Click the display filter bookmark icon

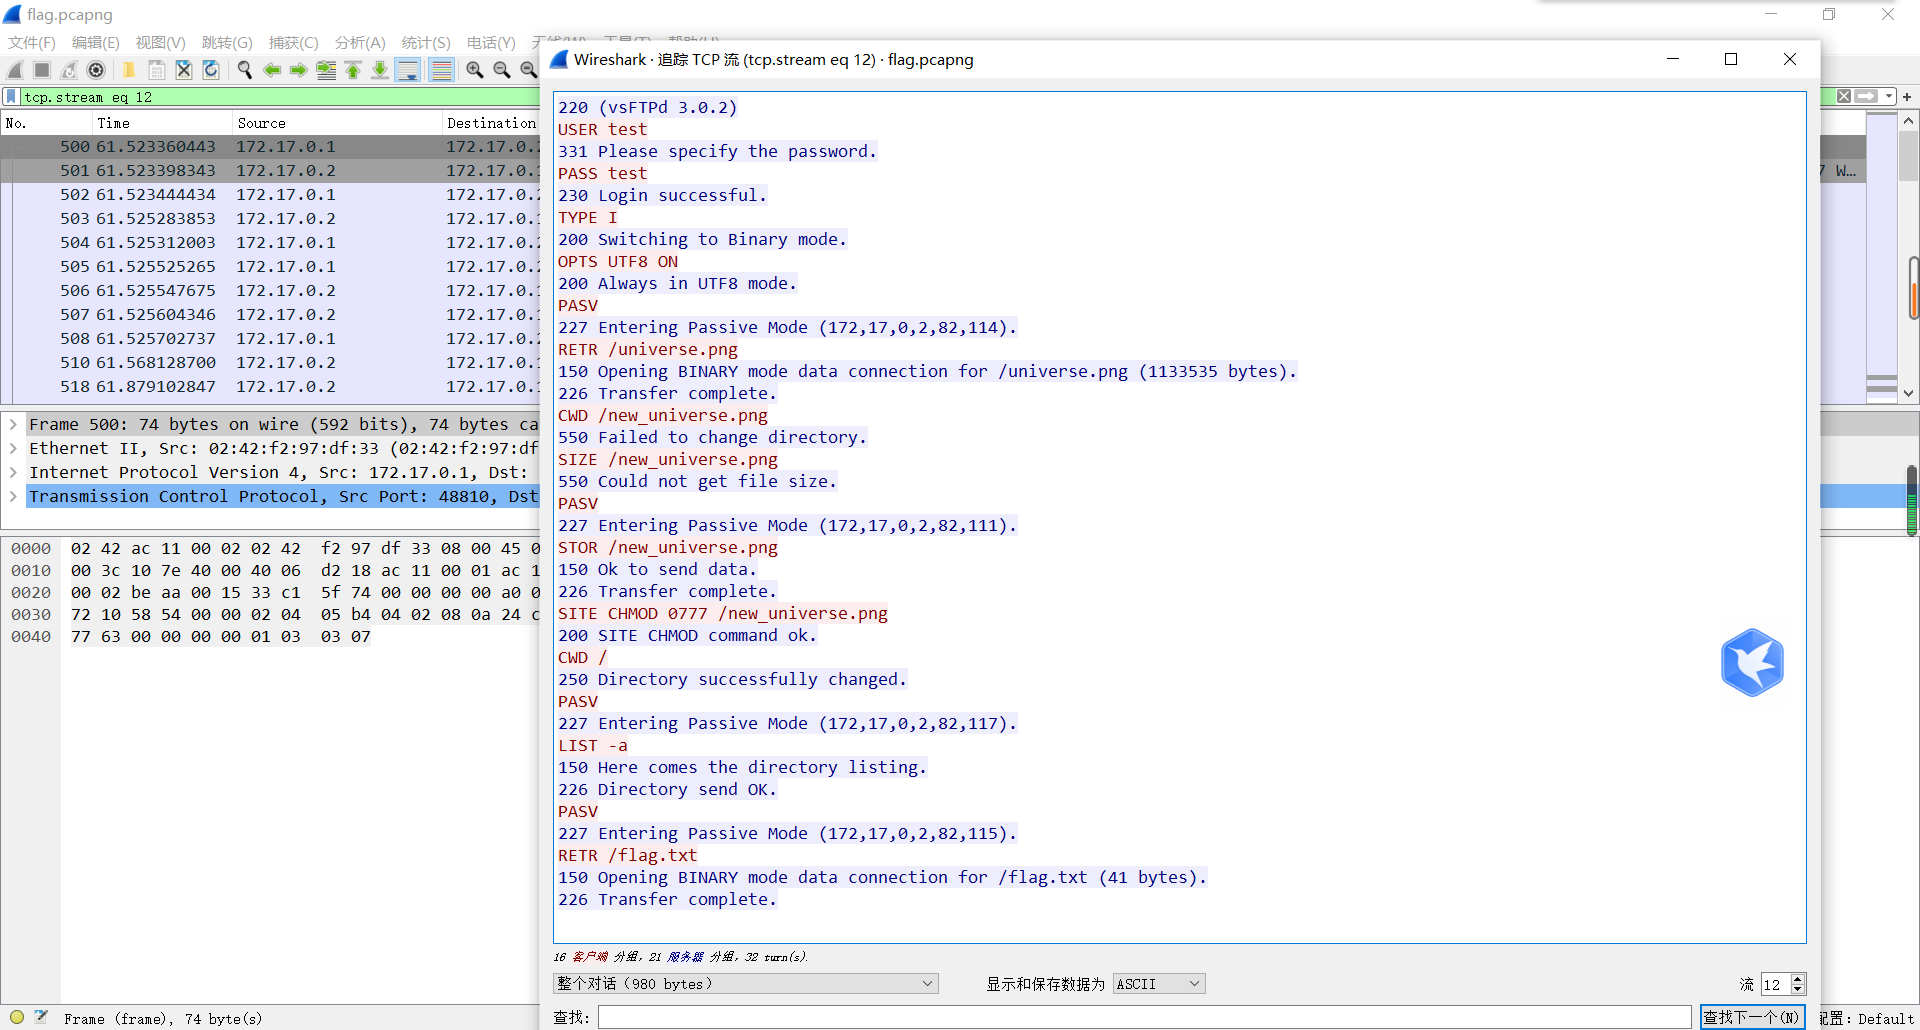(11, 97)
